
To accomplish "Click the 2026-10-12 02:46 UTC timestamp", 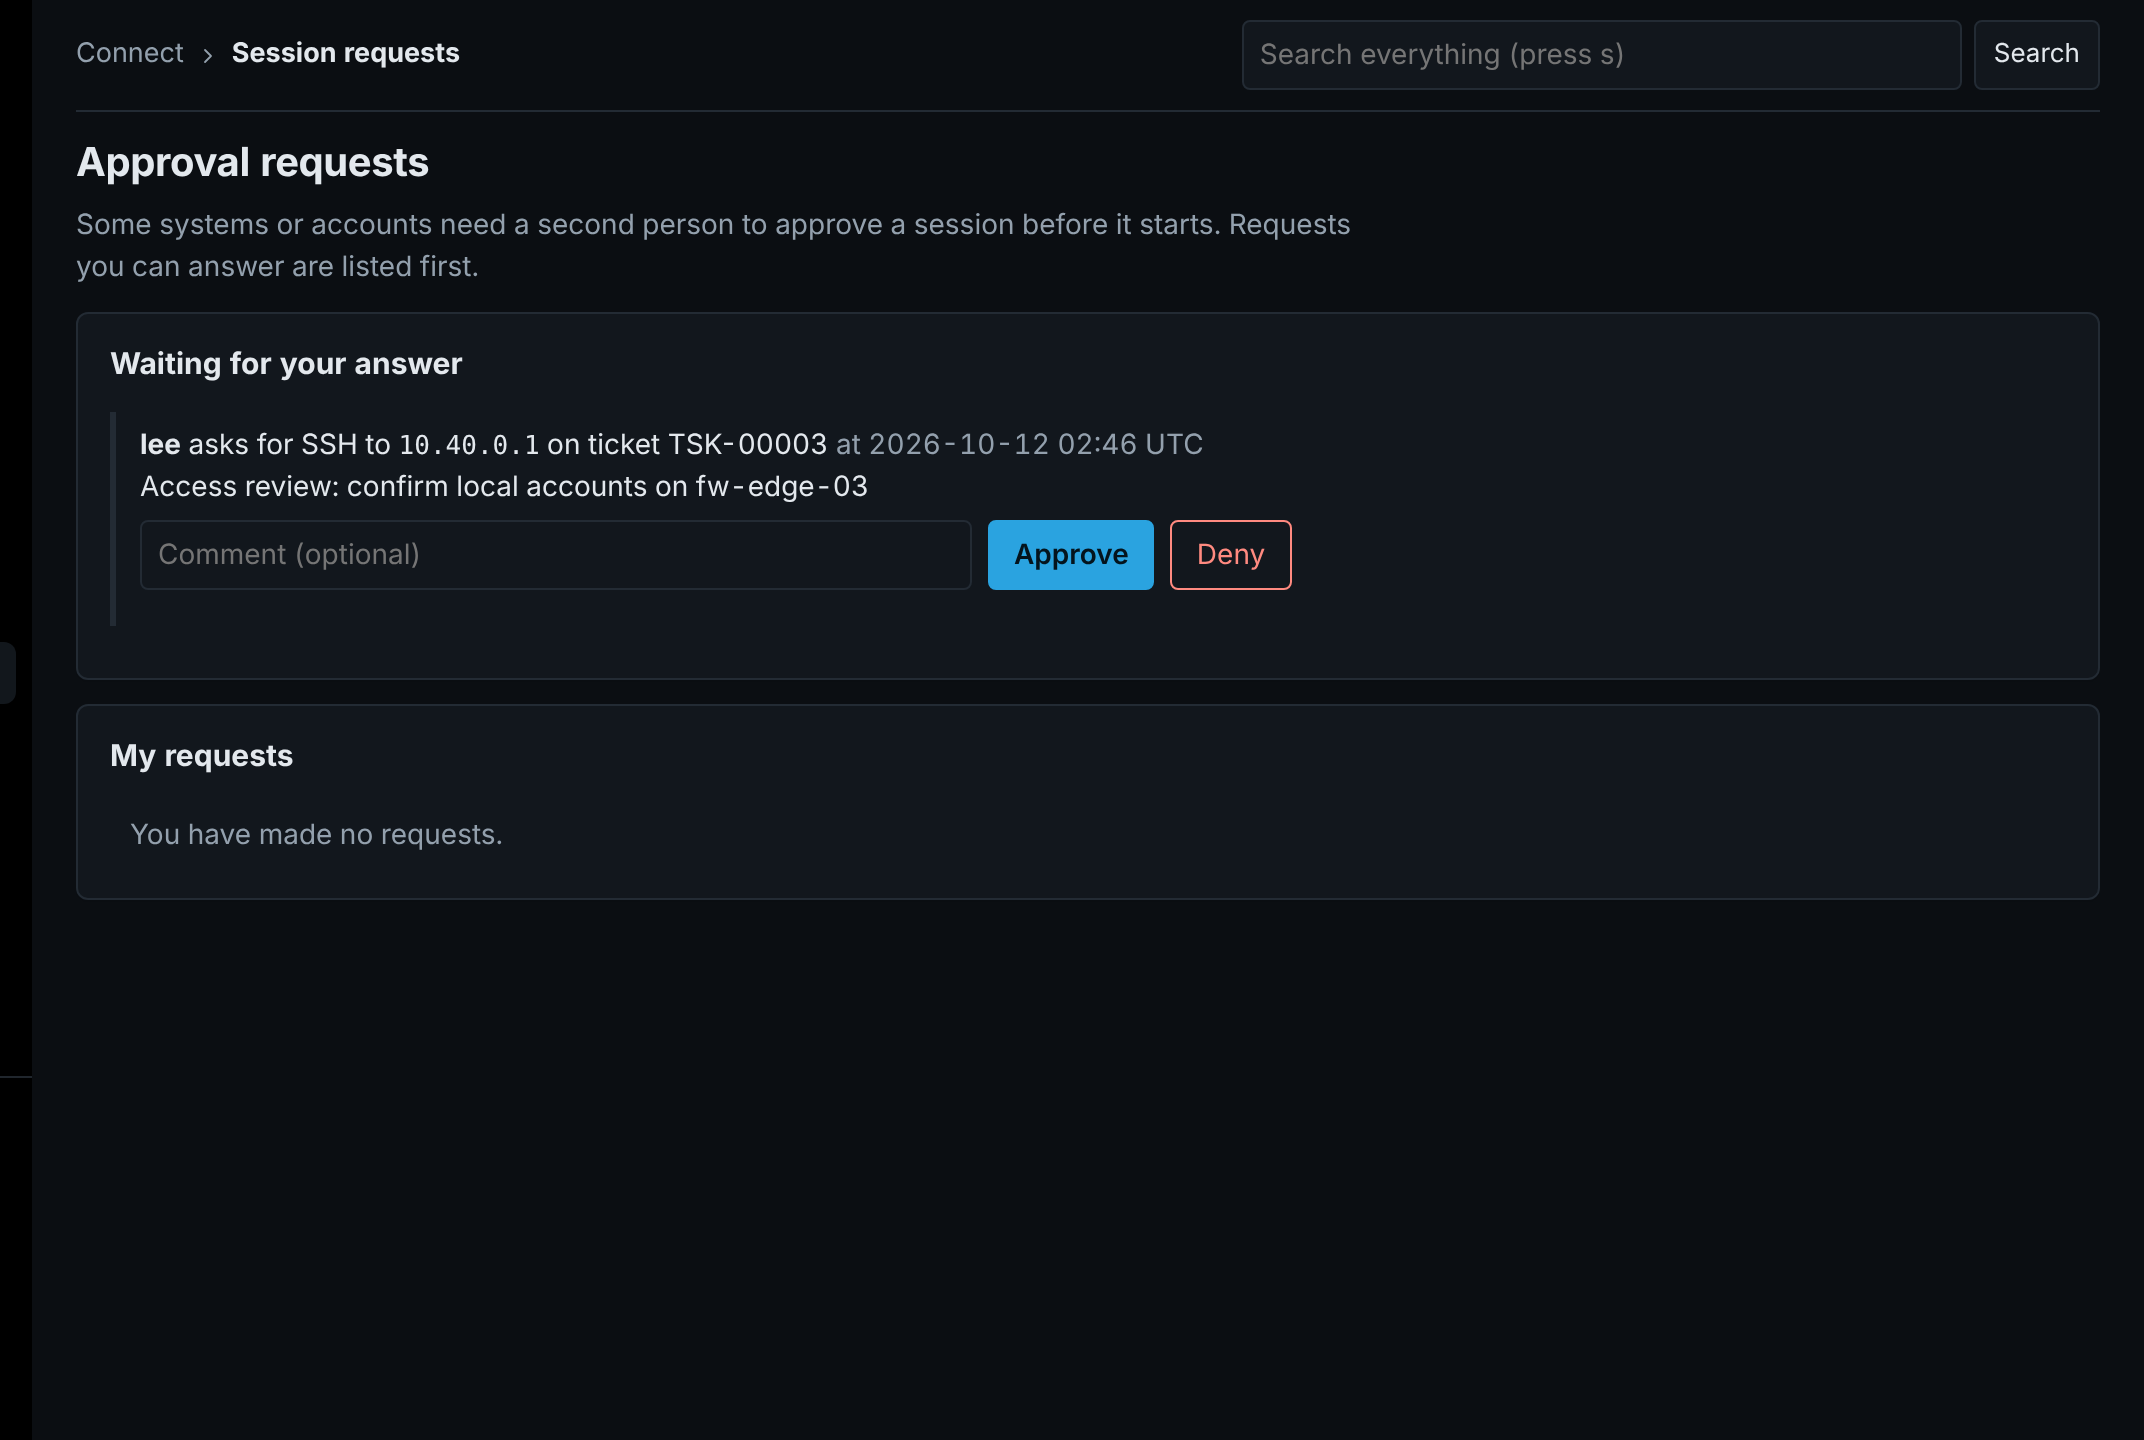I will pos(1035,444).
